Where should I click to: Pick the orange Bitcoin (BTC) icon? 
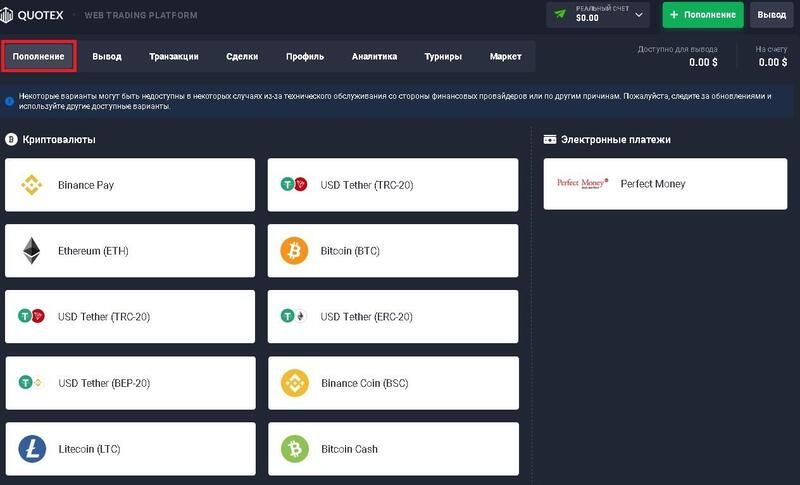(x=294, y=250)
